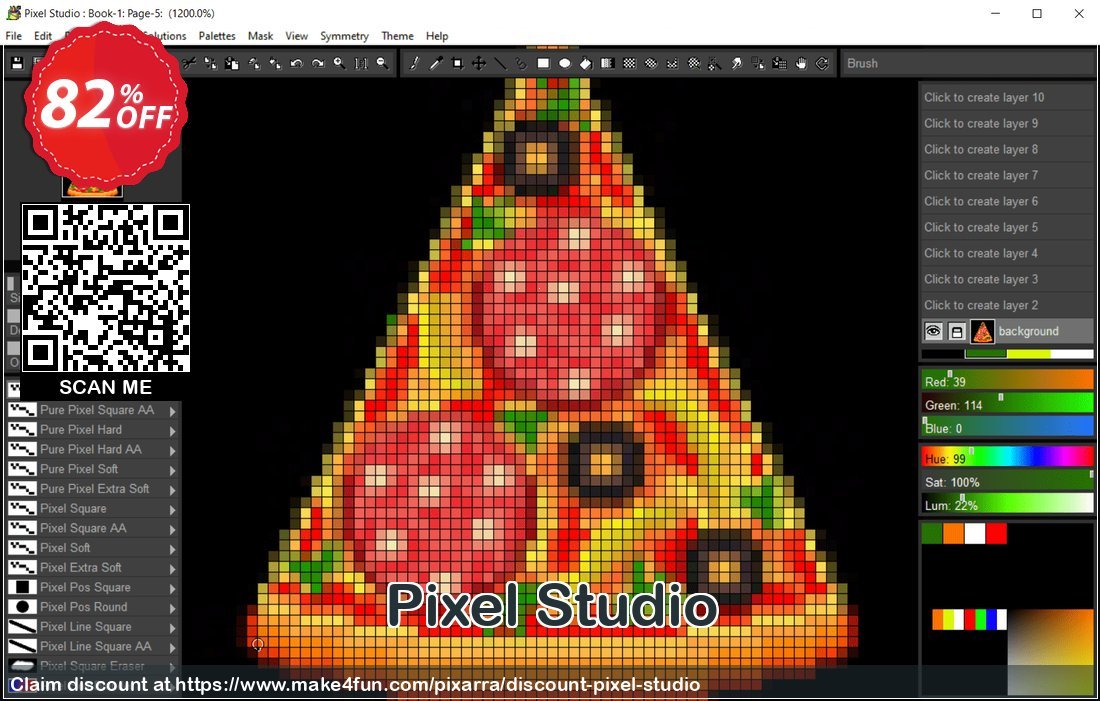Expand Pixel Pos Round submenu arrow
This screenshot has height=701, width=1100.
(x=173, y=608)
